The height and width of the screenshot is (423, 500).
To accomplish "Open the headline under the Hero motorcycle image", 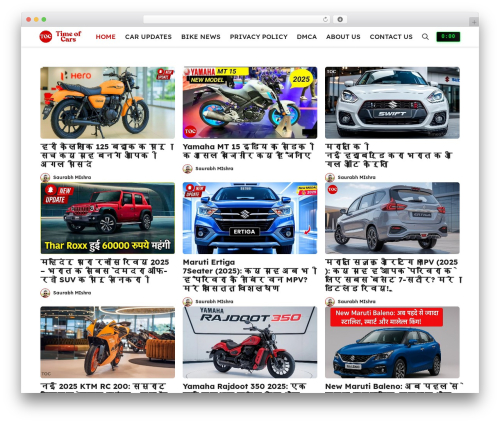I will pyautogui.click(x=107, y=155).
